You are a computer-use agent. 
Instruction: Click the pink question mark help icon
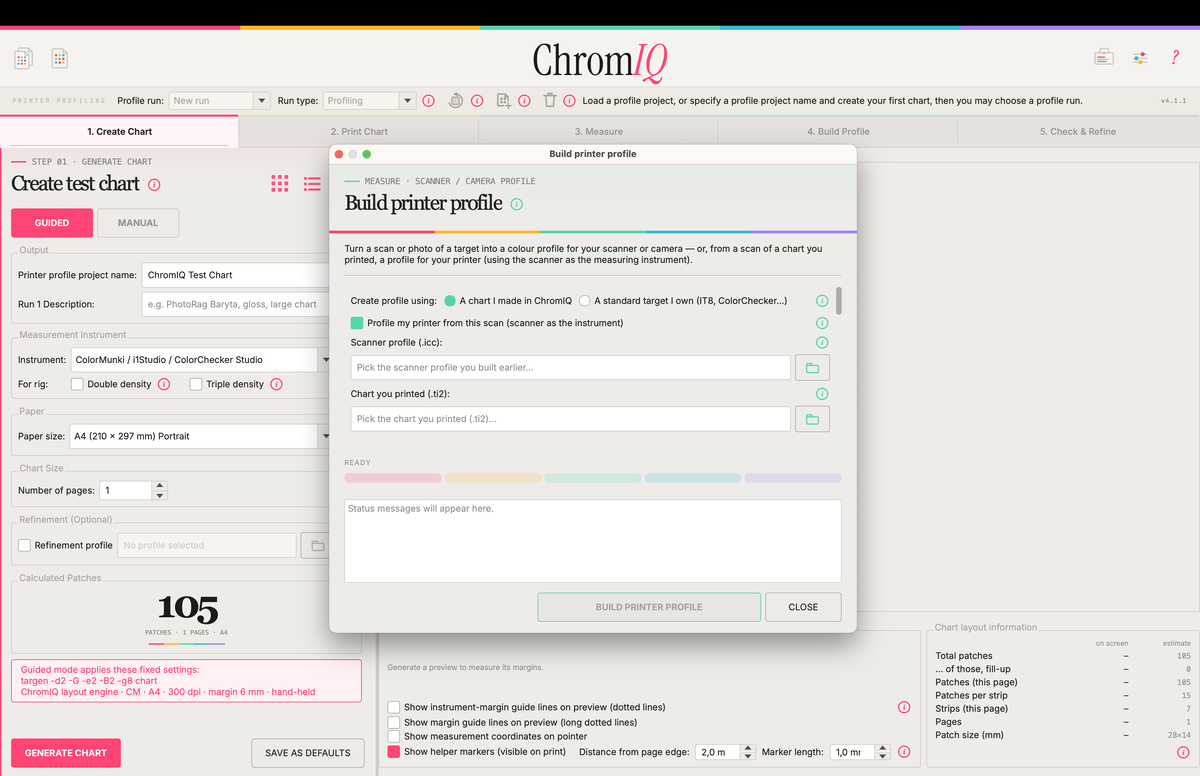(x=1175, y=58)
